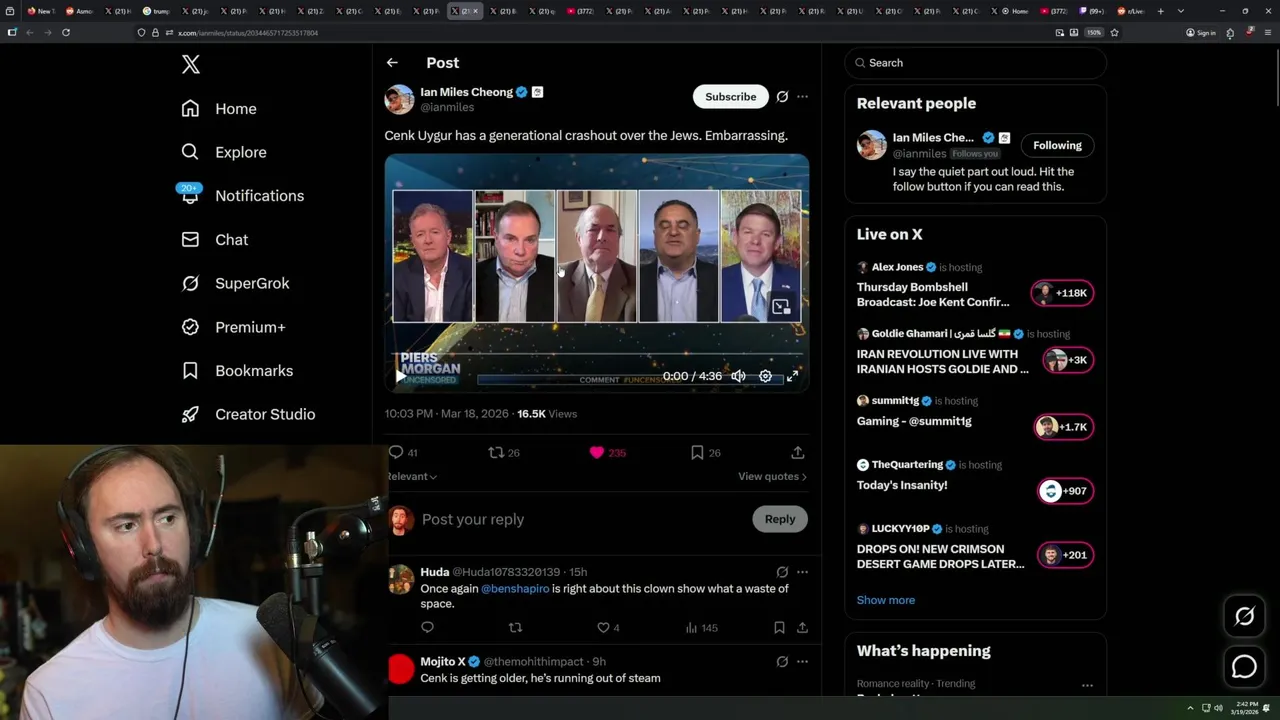Click the Subscribe button
Viewport: 1280px width, 720px height.
(x=731, y=97)
